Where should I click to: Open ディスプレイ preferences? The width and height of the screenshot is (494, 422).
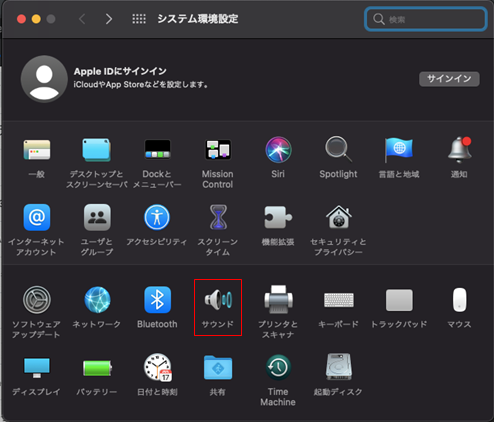pos(37,368)
